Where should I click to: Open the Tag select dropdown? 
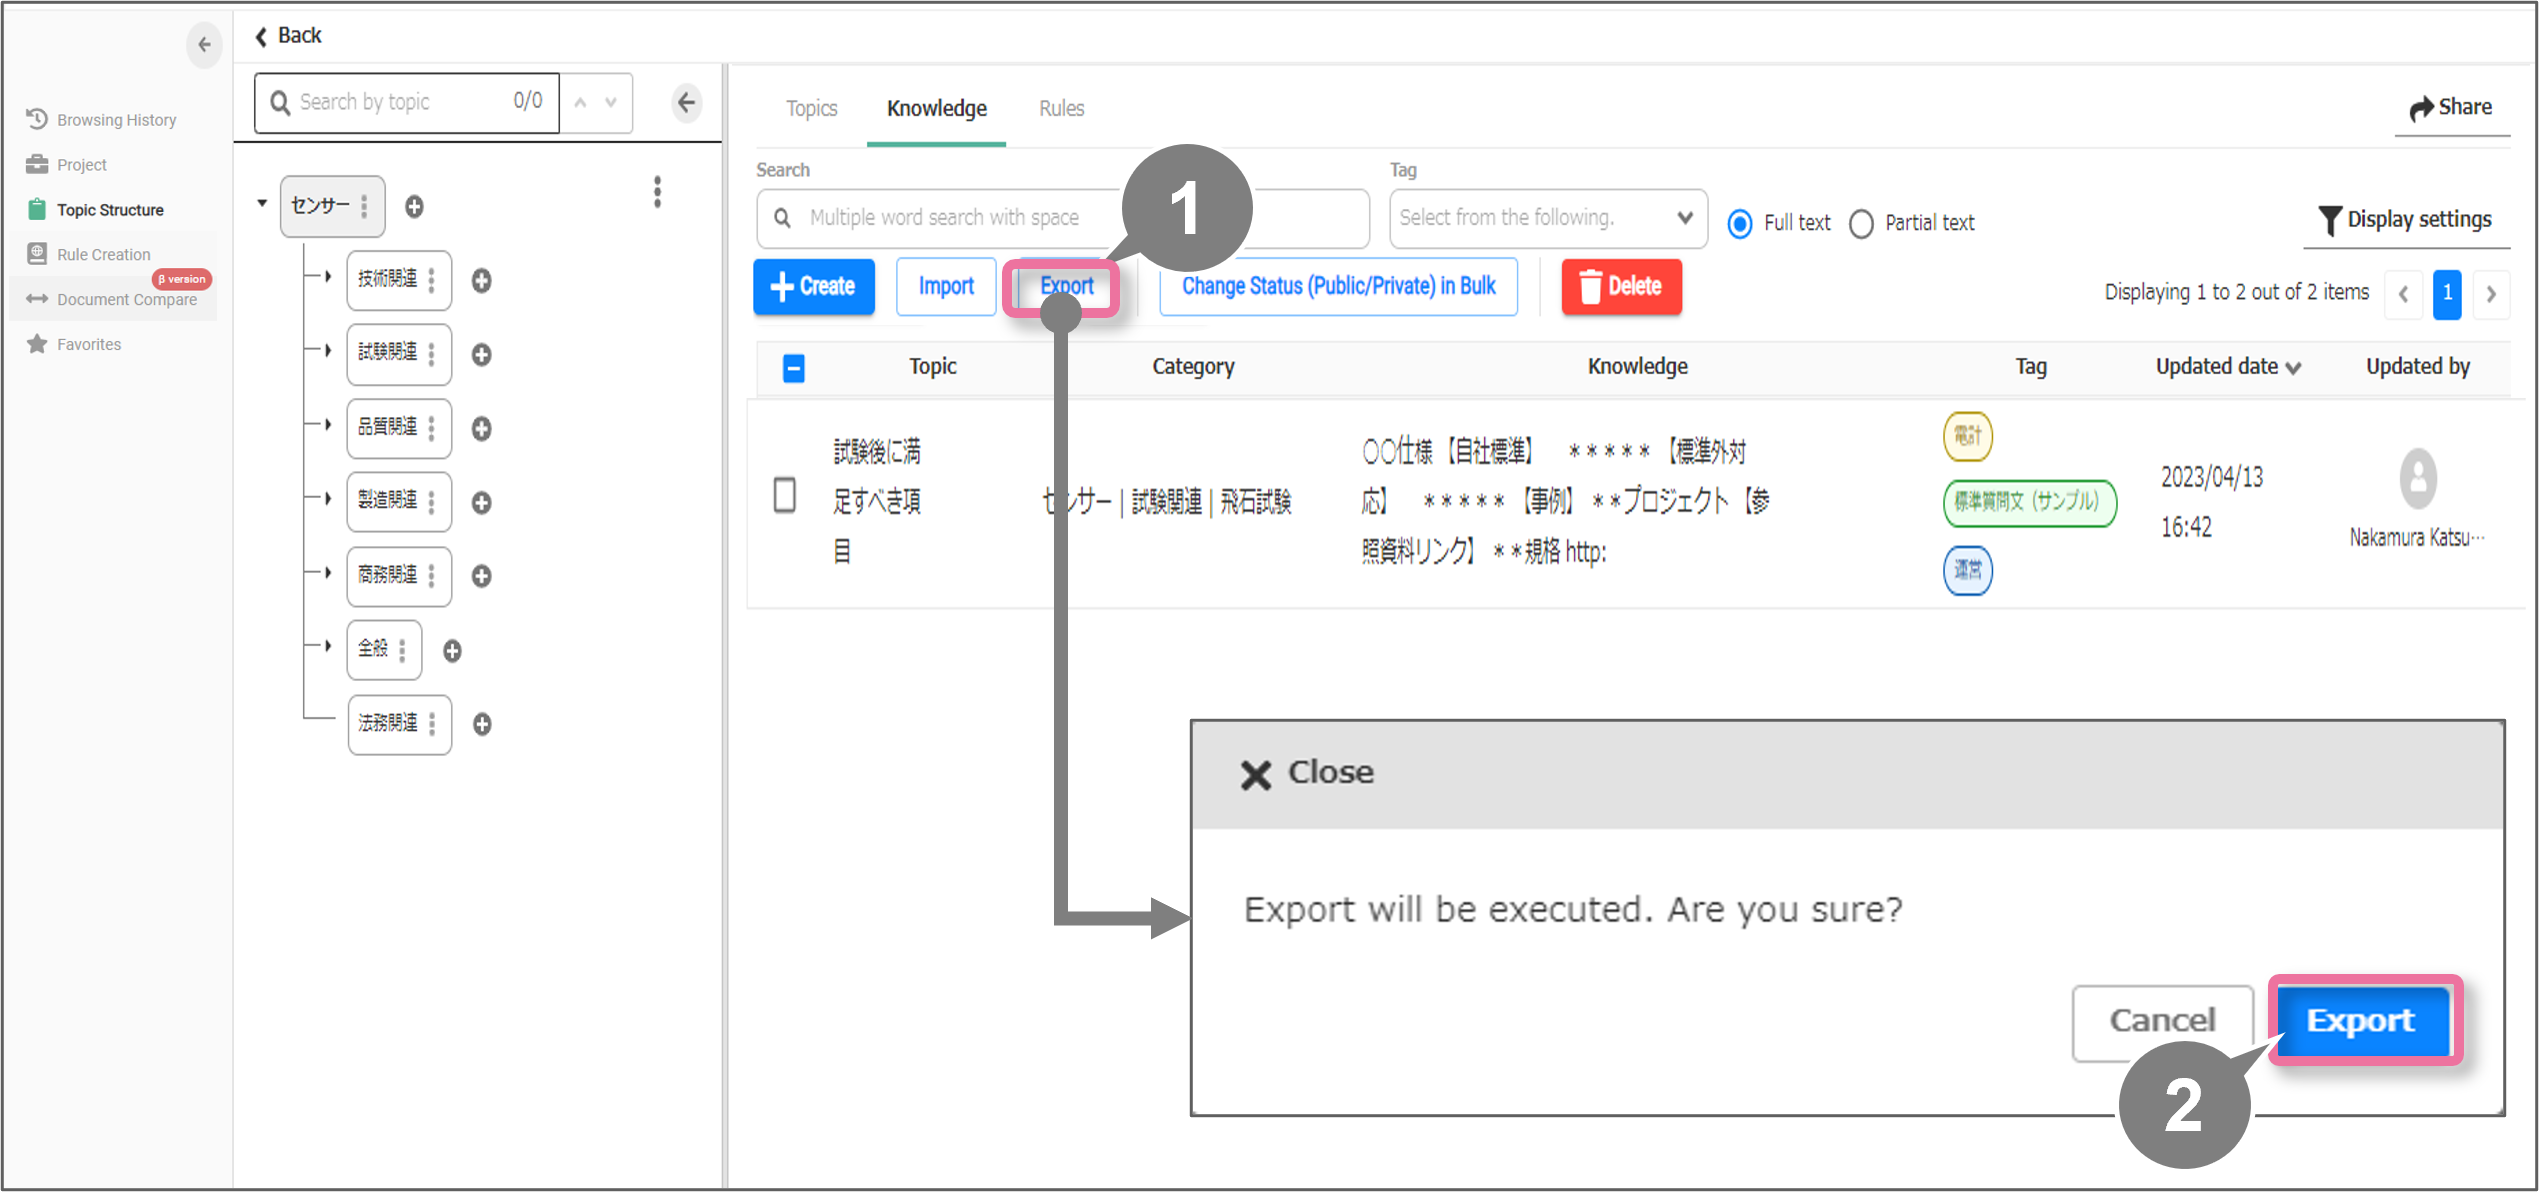1546,218
